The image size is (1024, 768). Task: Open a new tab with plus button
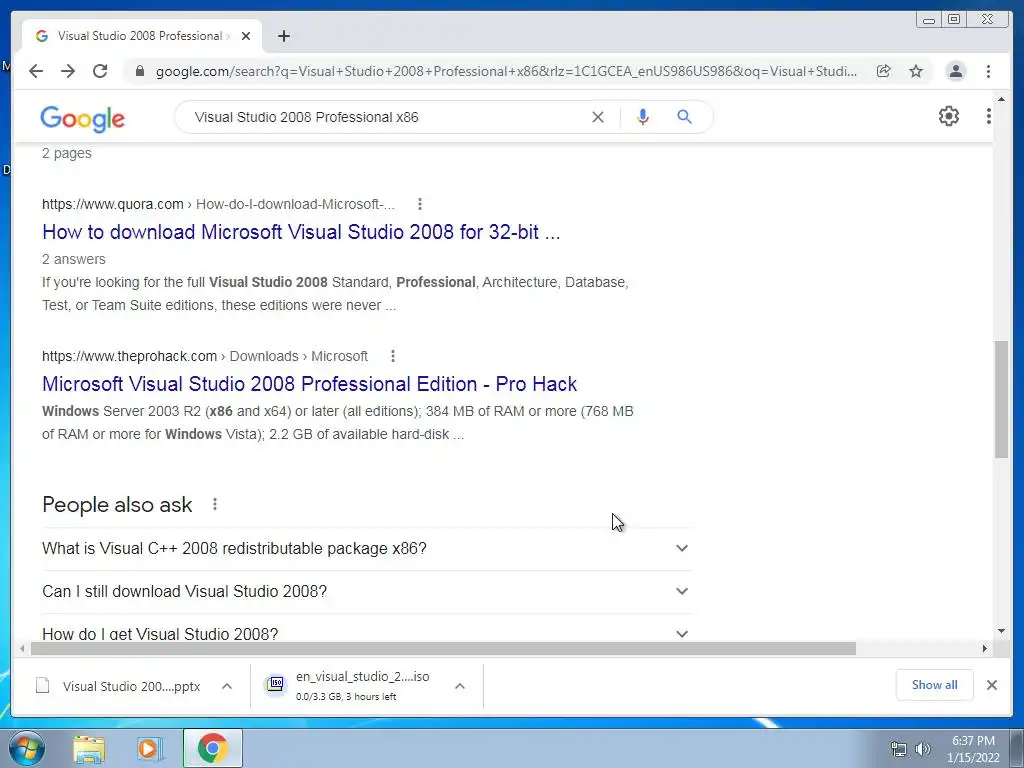click(283, 36)
